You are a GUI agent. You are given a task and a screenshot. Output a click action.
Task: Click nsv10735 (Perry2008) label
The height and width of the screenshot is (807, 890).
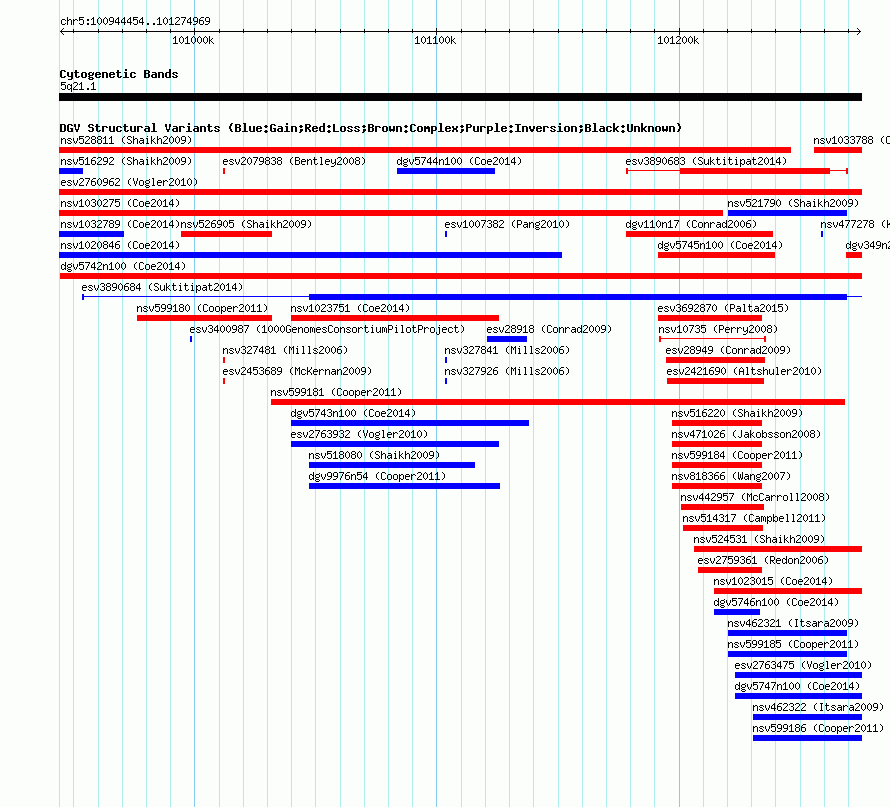point(717,329)
